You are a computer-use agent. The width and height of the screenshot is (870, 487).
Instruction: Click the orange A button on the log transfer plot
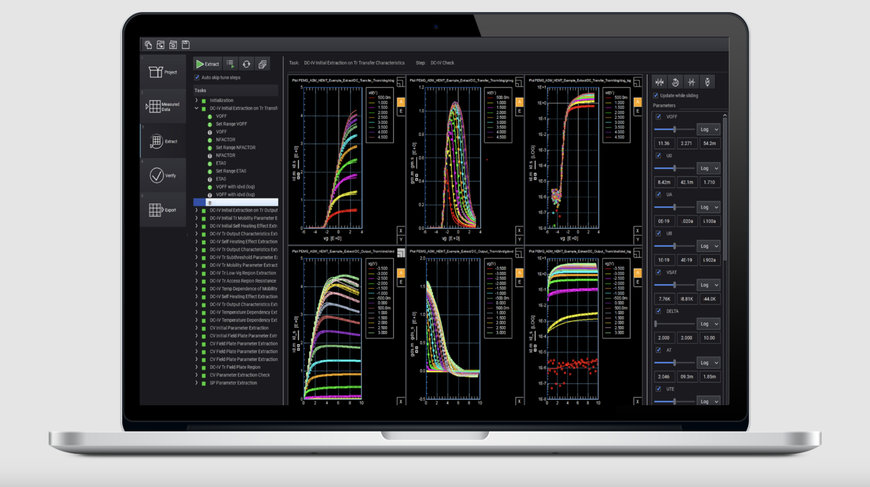638,102
